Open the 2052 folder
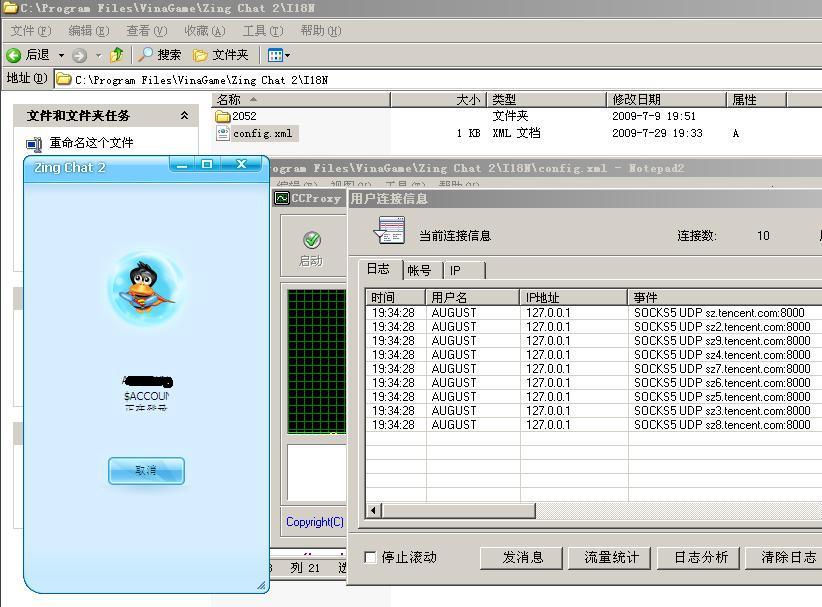This screenshot has width=822, height=607. click(x=223, y=116)
